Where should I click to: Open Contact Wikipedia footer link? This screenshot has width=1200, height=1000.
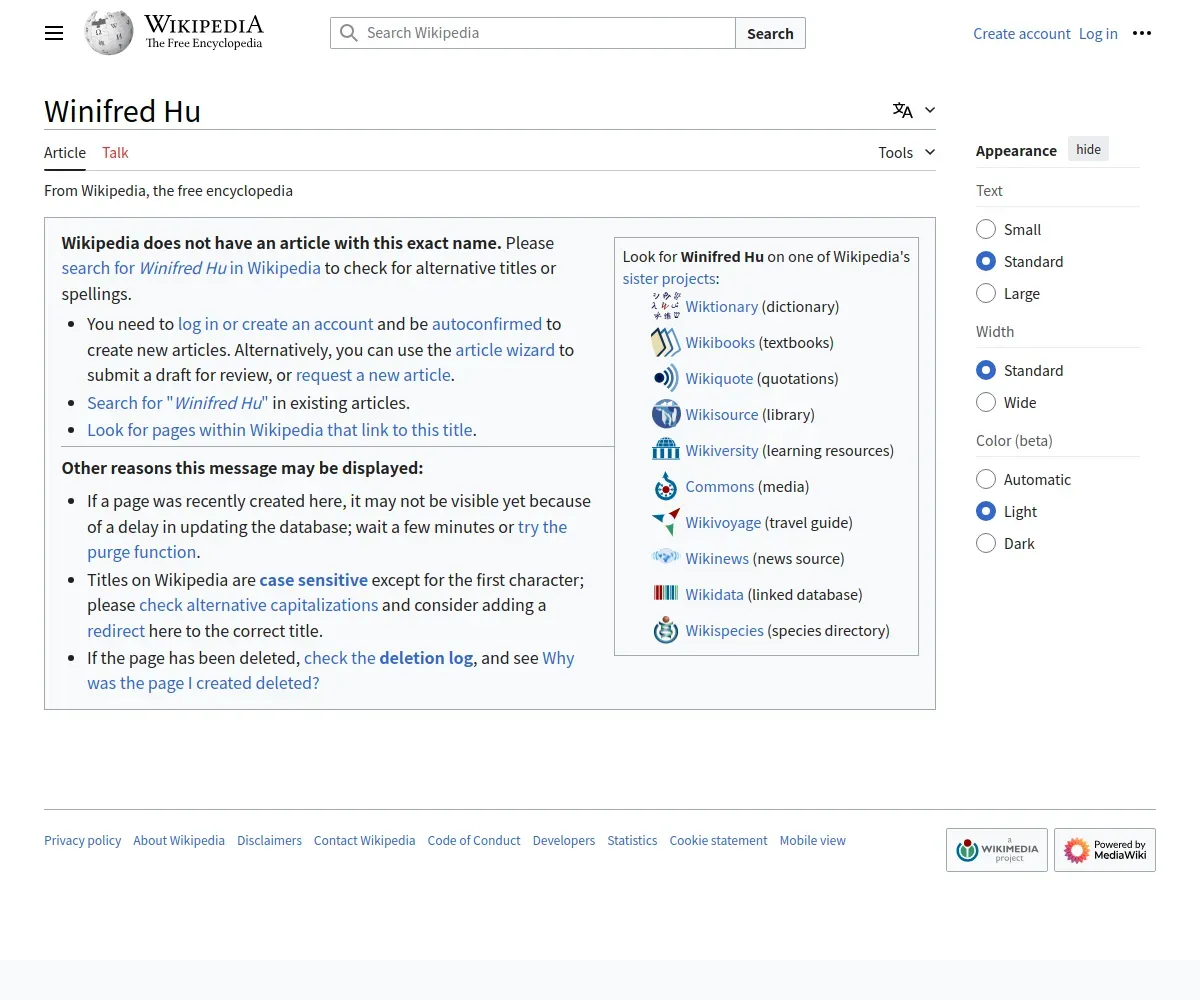[364, 841]
